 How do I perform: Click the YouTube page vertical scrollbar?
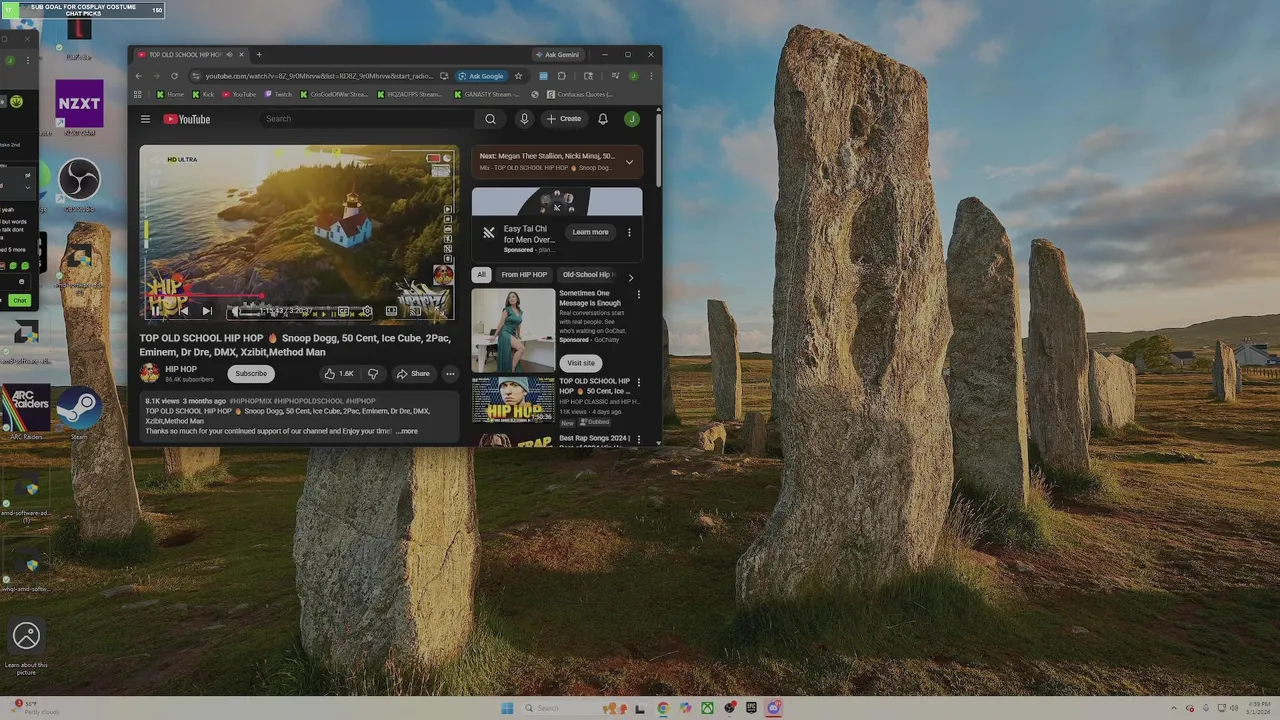point(658,150)
